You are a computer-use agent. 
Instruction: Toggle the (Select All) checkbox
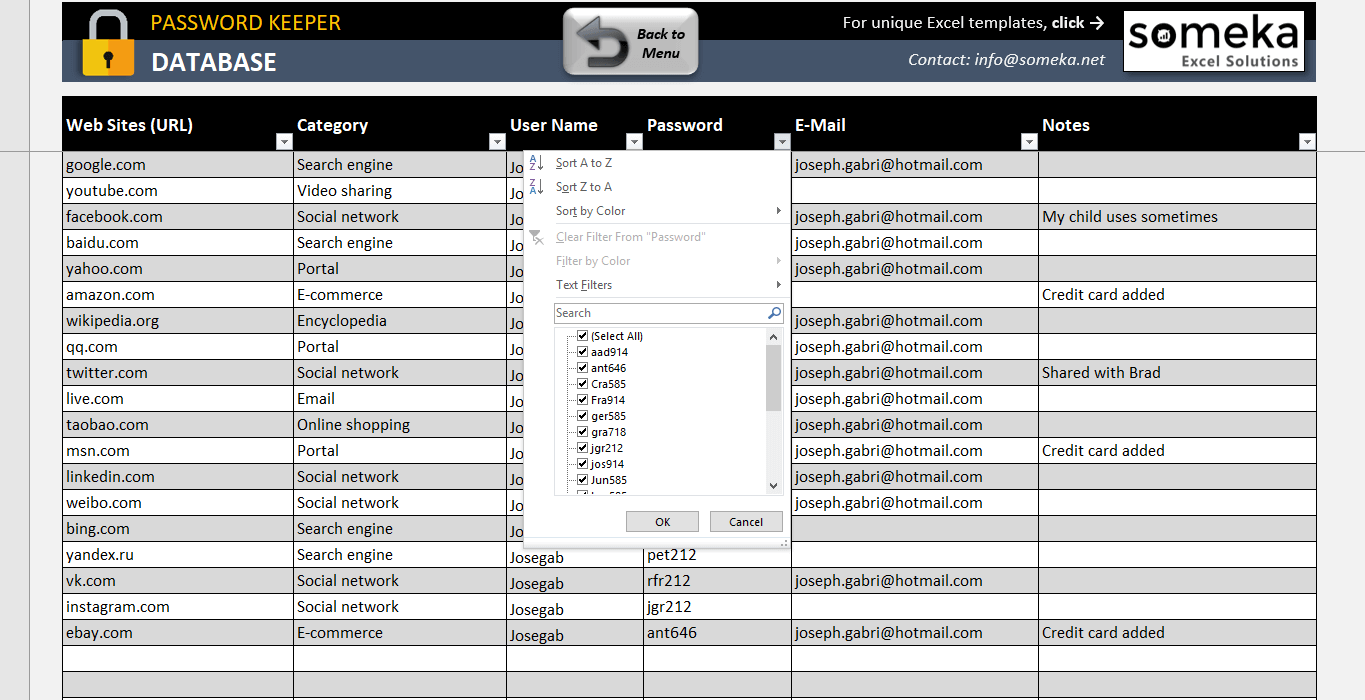coord(582,336)
